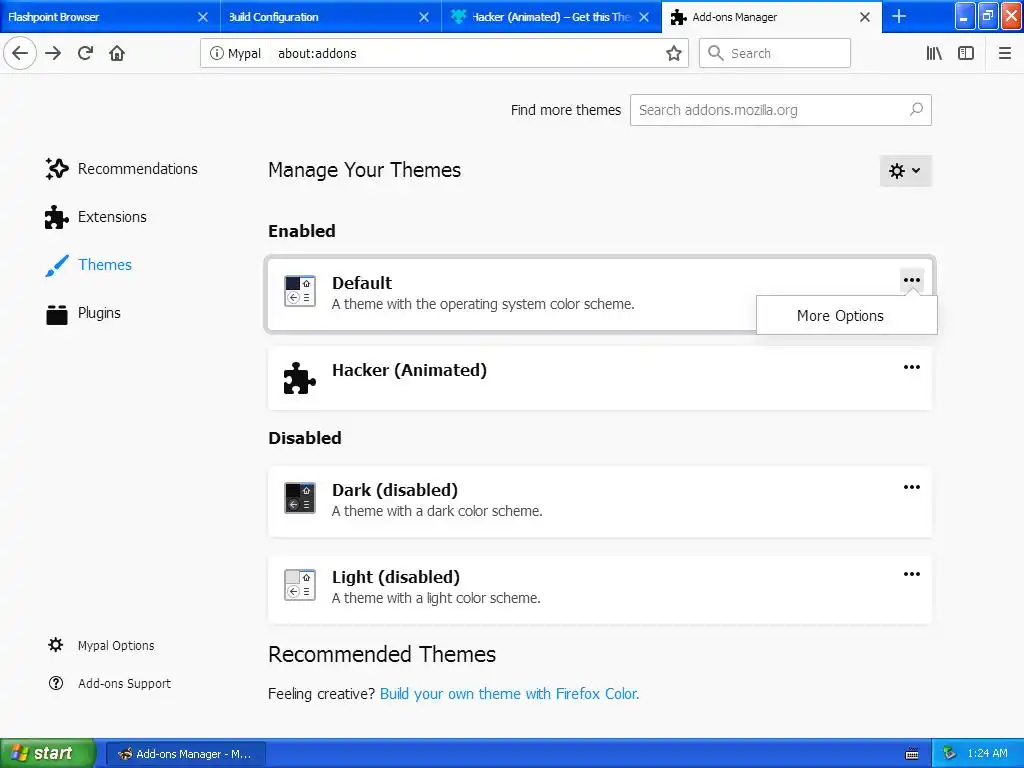Select the Default theme title
This screenshot has width=1024, height=768.
point(362,283)
